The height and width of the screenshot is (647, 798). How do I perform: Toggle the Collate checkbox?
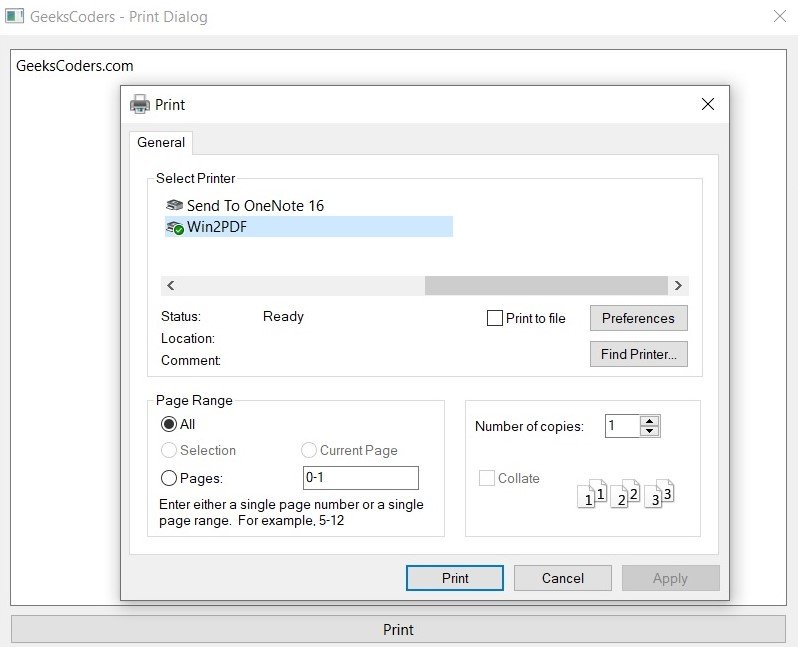487,478
